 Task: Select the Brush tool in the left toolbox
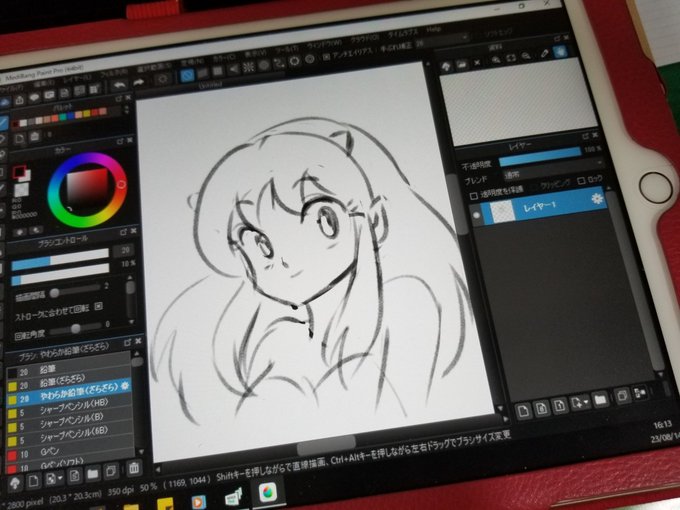pyautogui.click(x=3, y=122)
